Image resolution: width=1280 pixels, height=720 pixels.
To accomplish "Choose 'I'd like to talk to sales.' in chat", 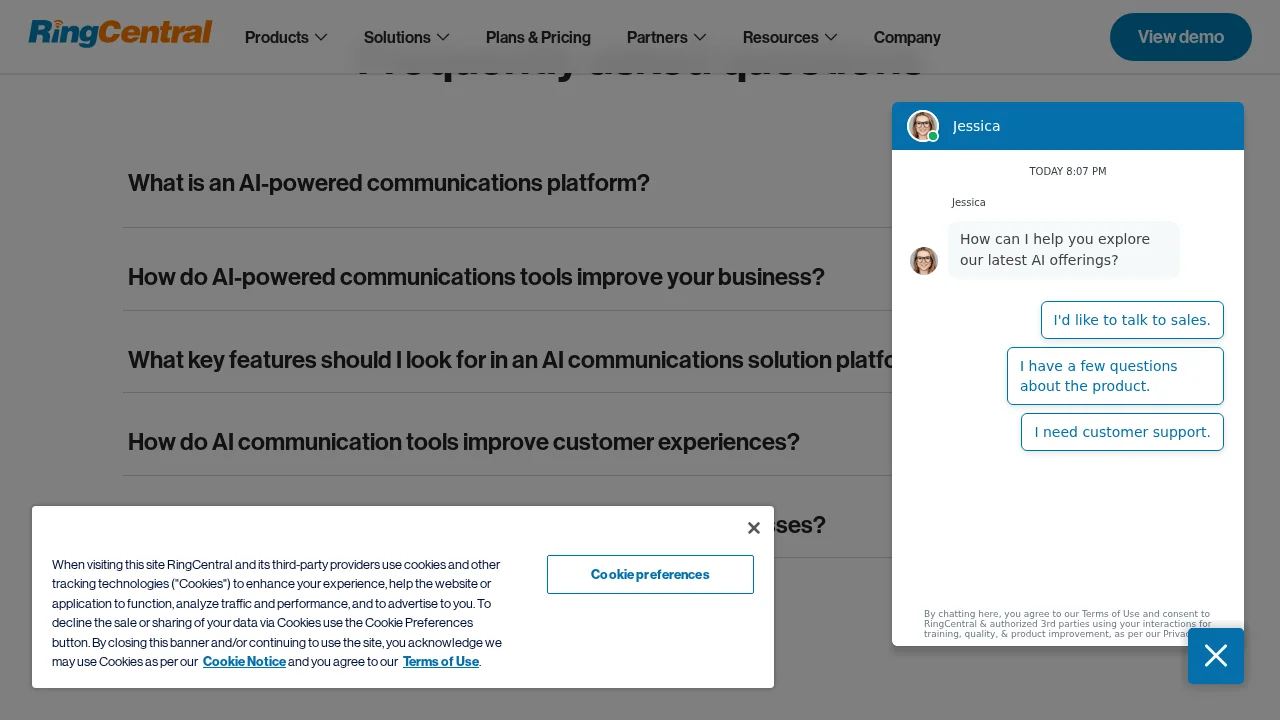I will (x=1132, y=320).
